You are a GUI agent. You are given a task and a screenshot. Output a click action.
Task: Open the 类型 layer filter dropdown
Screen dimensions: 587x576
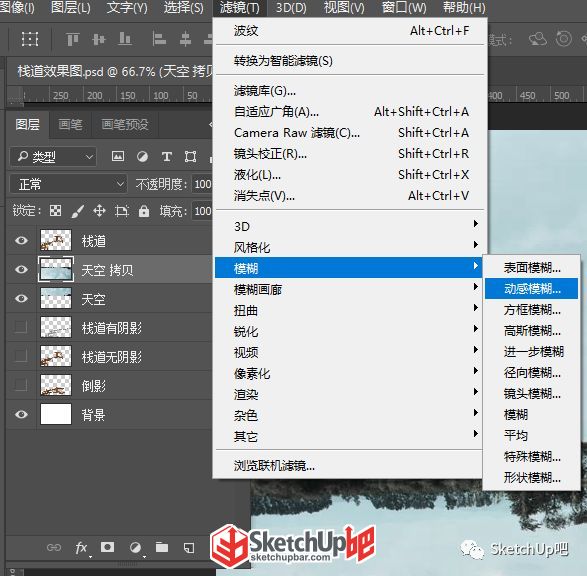coord(53,156)
